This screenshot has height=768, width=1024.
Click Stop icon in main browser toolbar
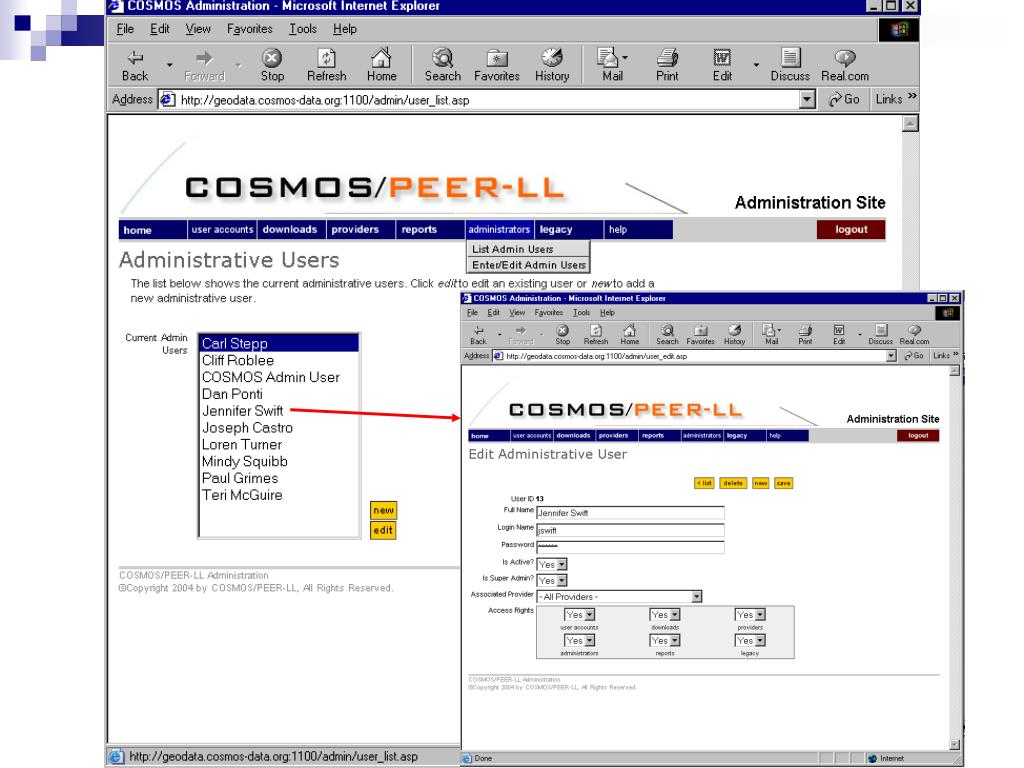[272, 65]
